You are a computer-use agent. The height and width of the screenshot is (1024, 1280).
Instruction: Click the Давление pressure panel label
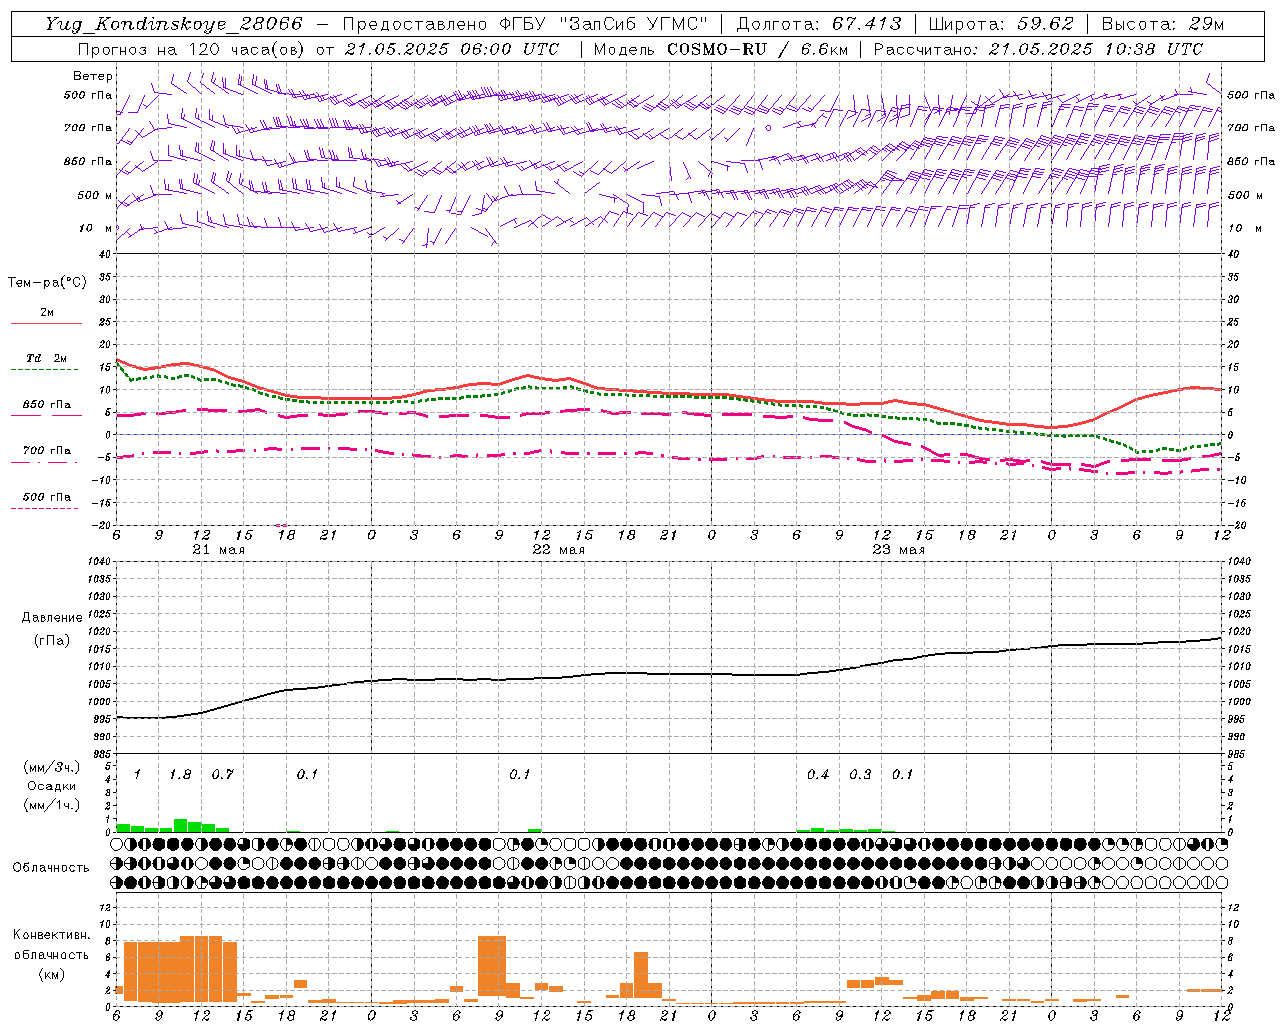pos(52,618)
